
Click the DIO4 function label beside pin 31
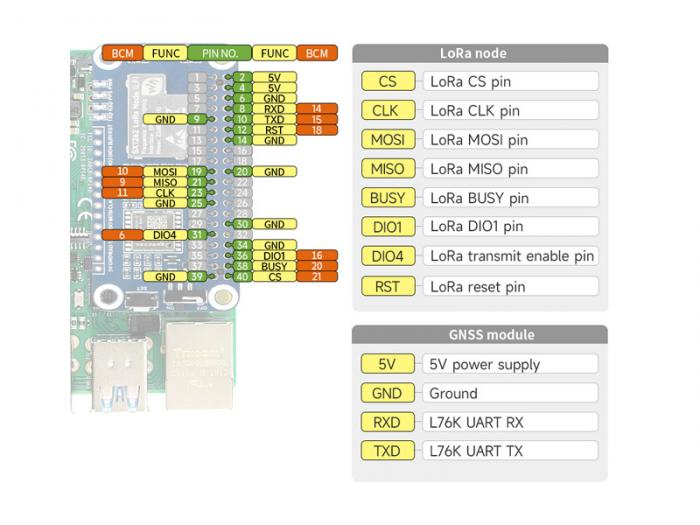click(165, 235)
